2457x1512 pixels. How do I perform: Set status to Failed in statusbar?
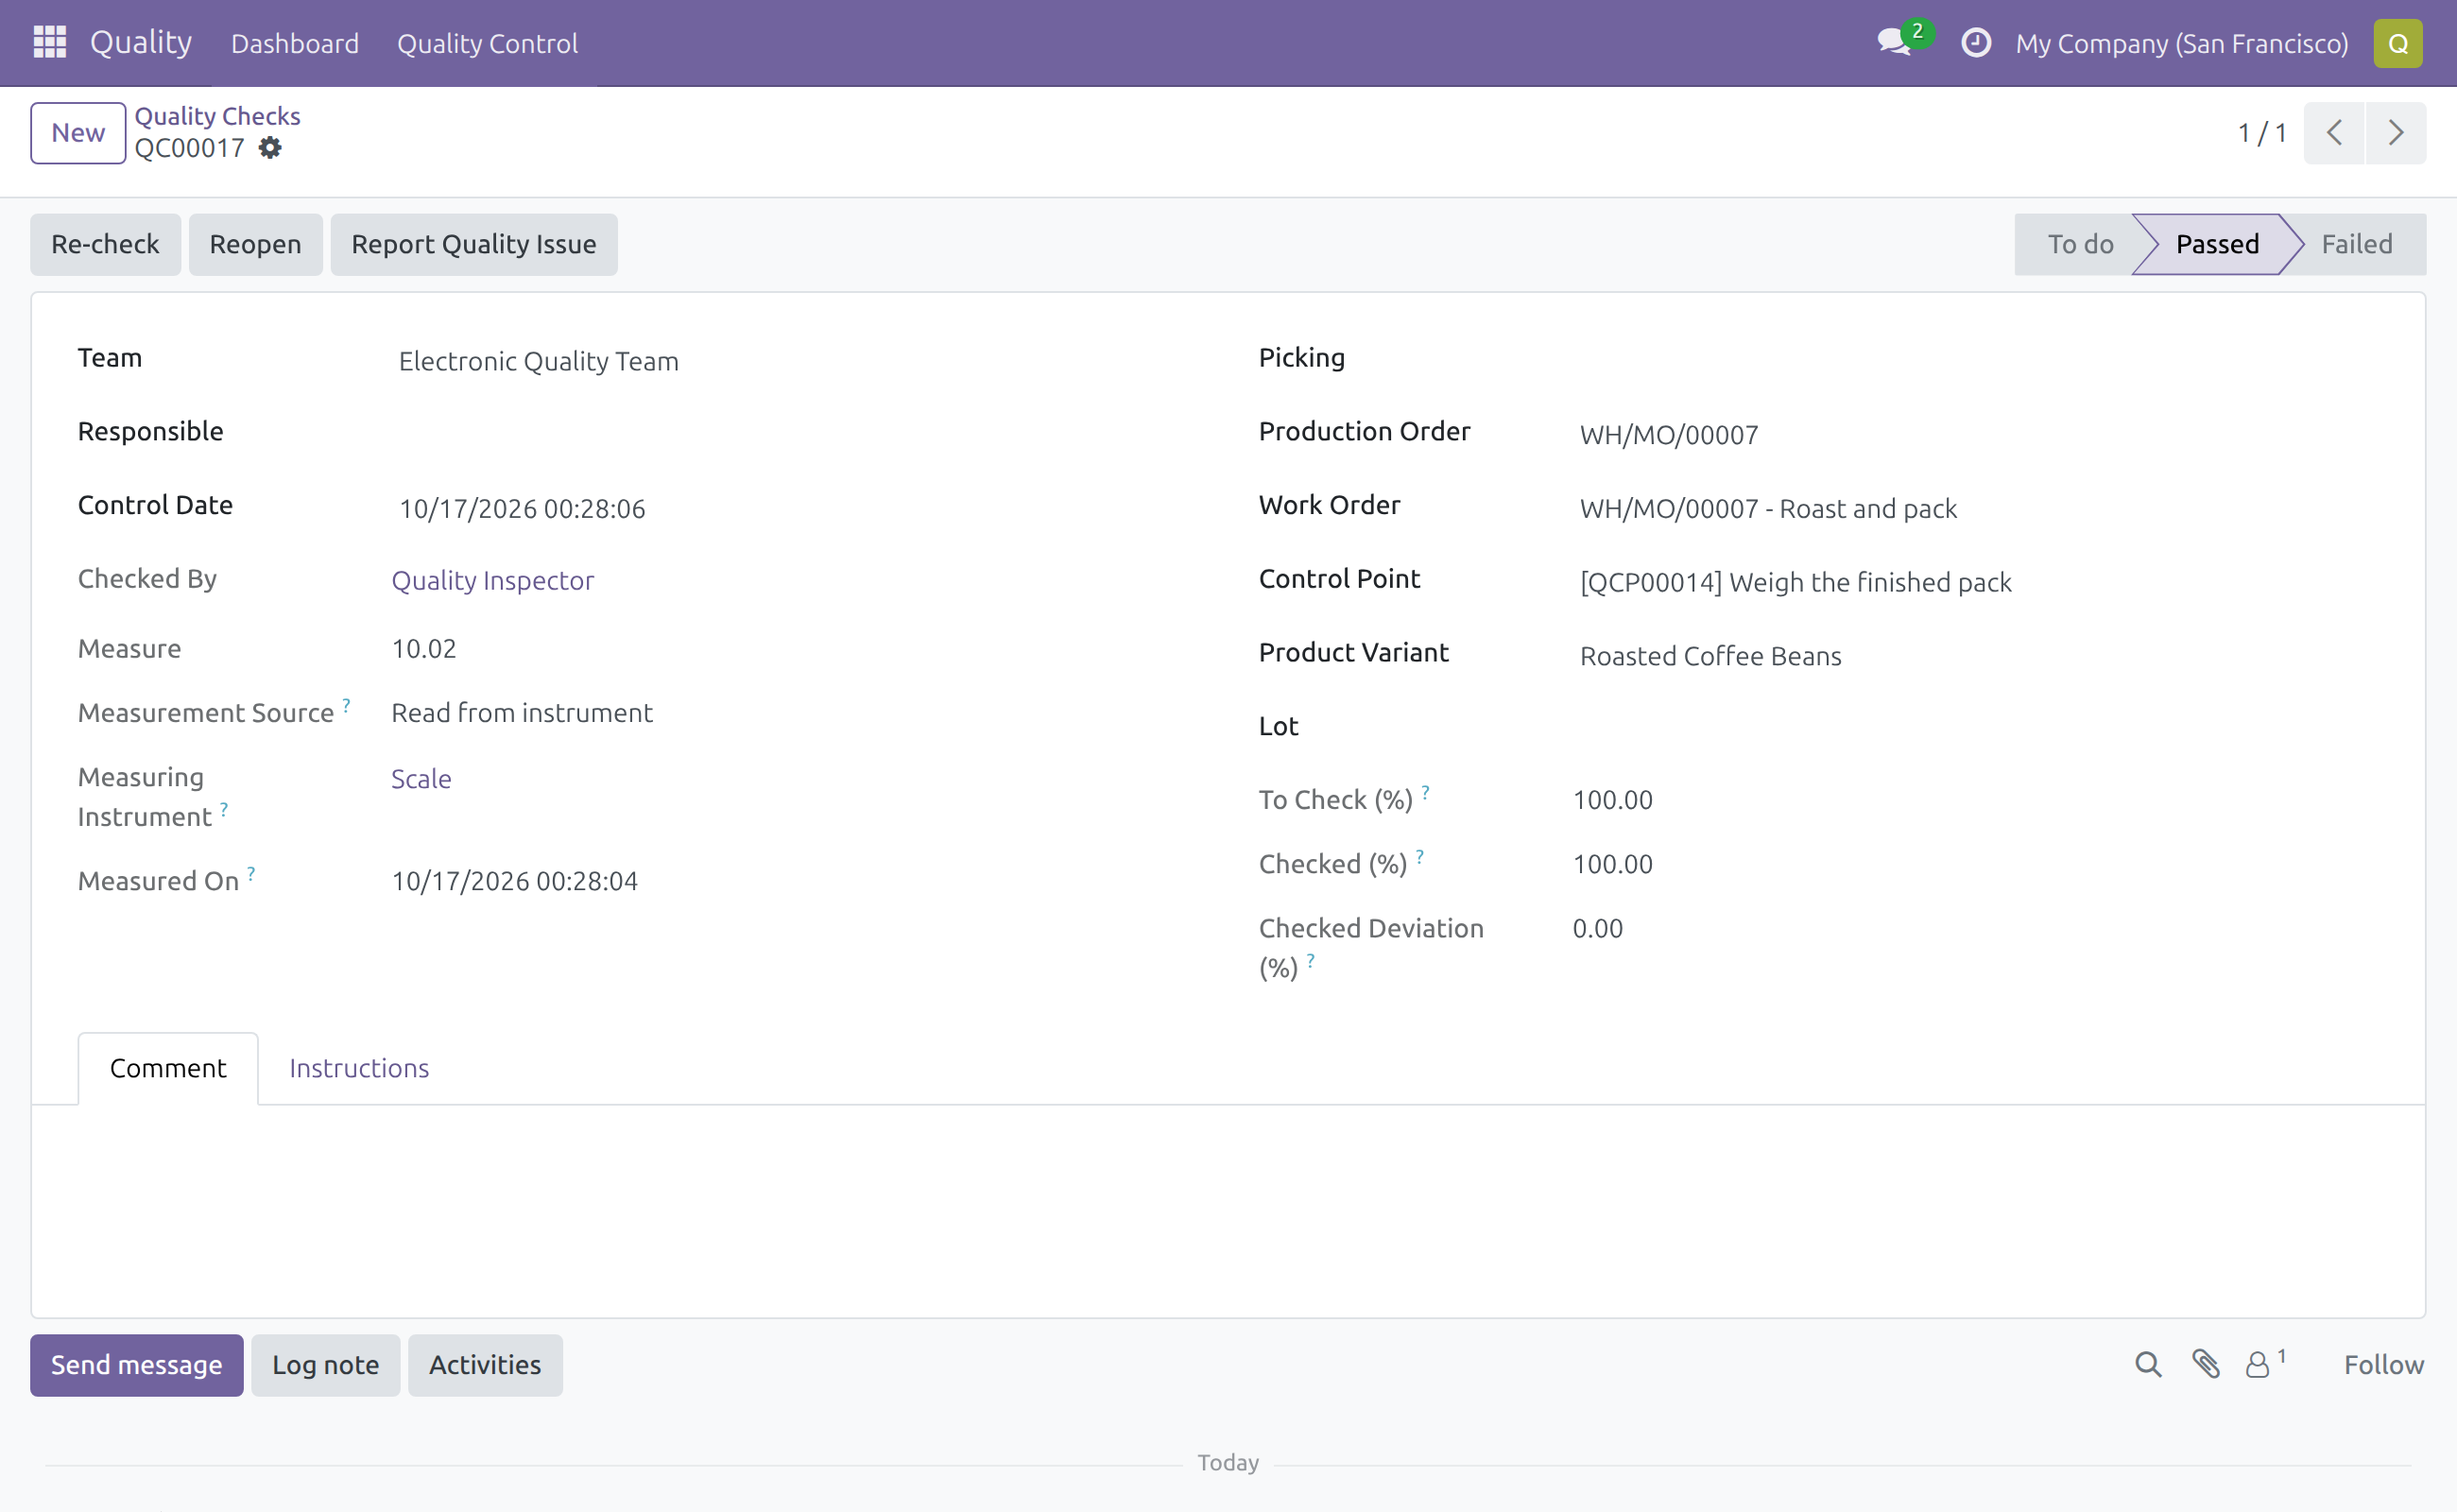[x=2356, y=244]
